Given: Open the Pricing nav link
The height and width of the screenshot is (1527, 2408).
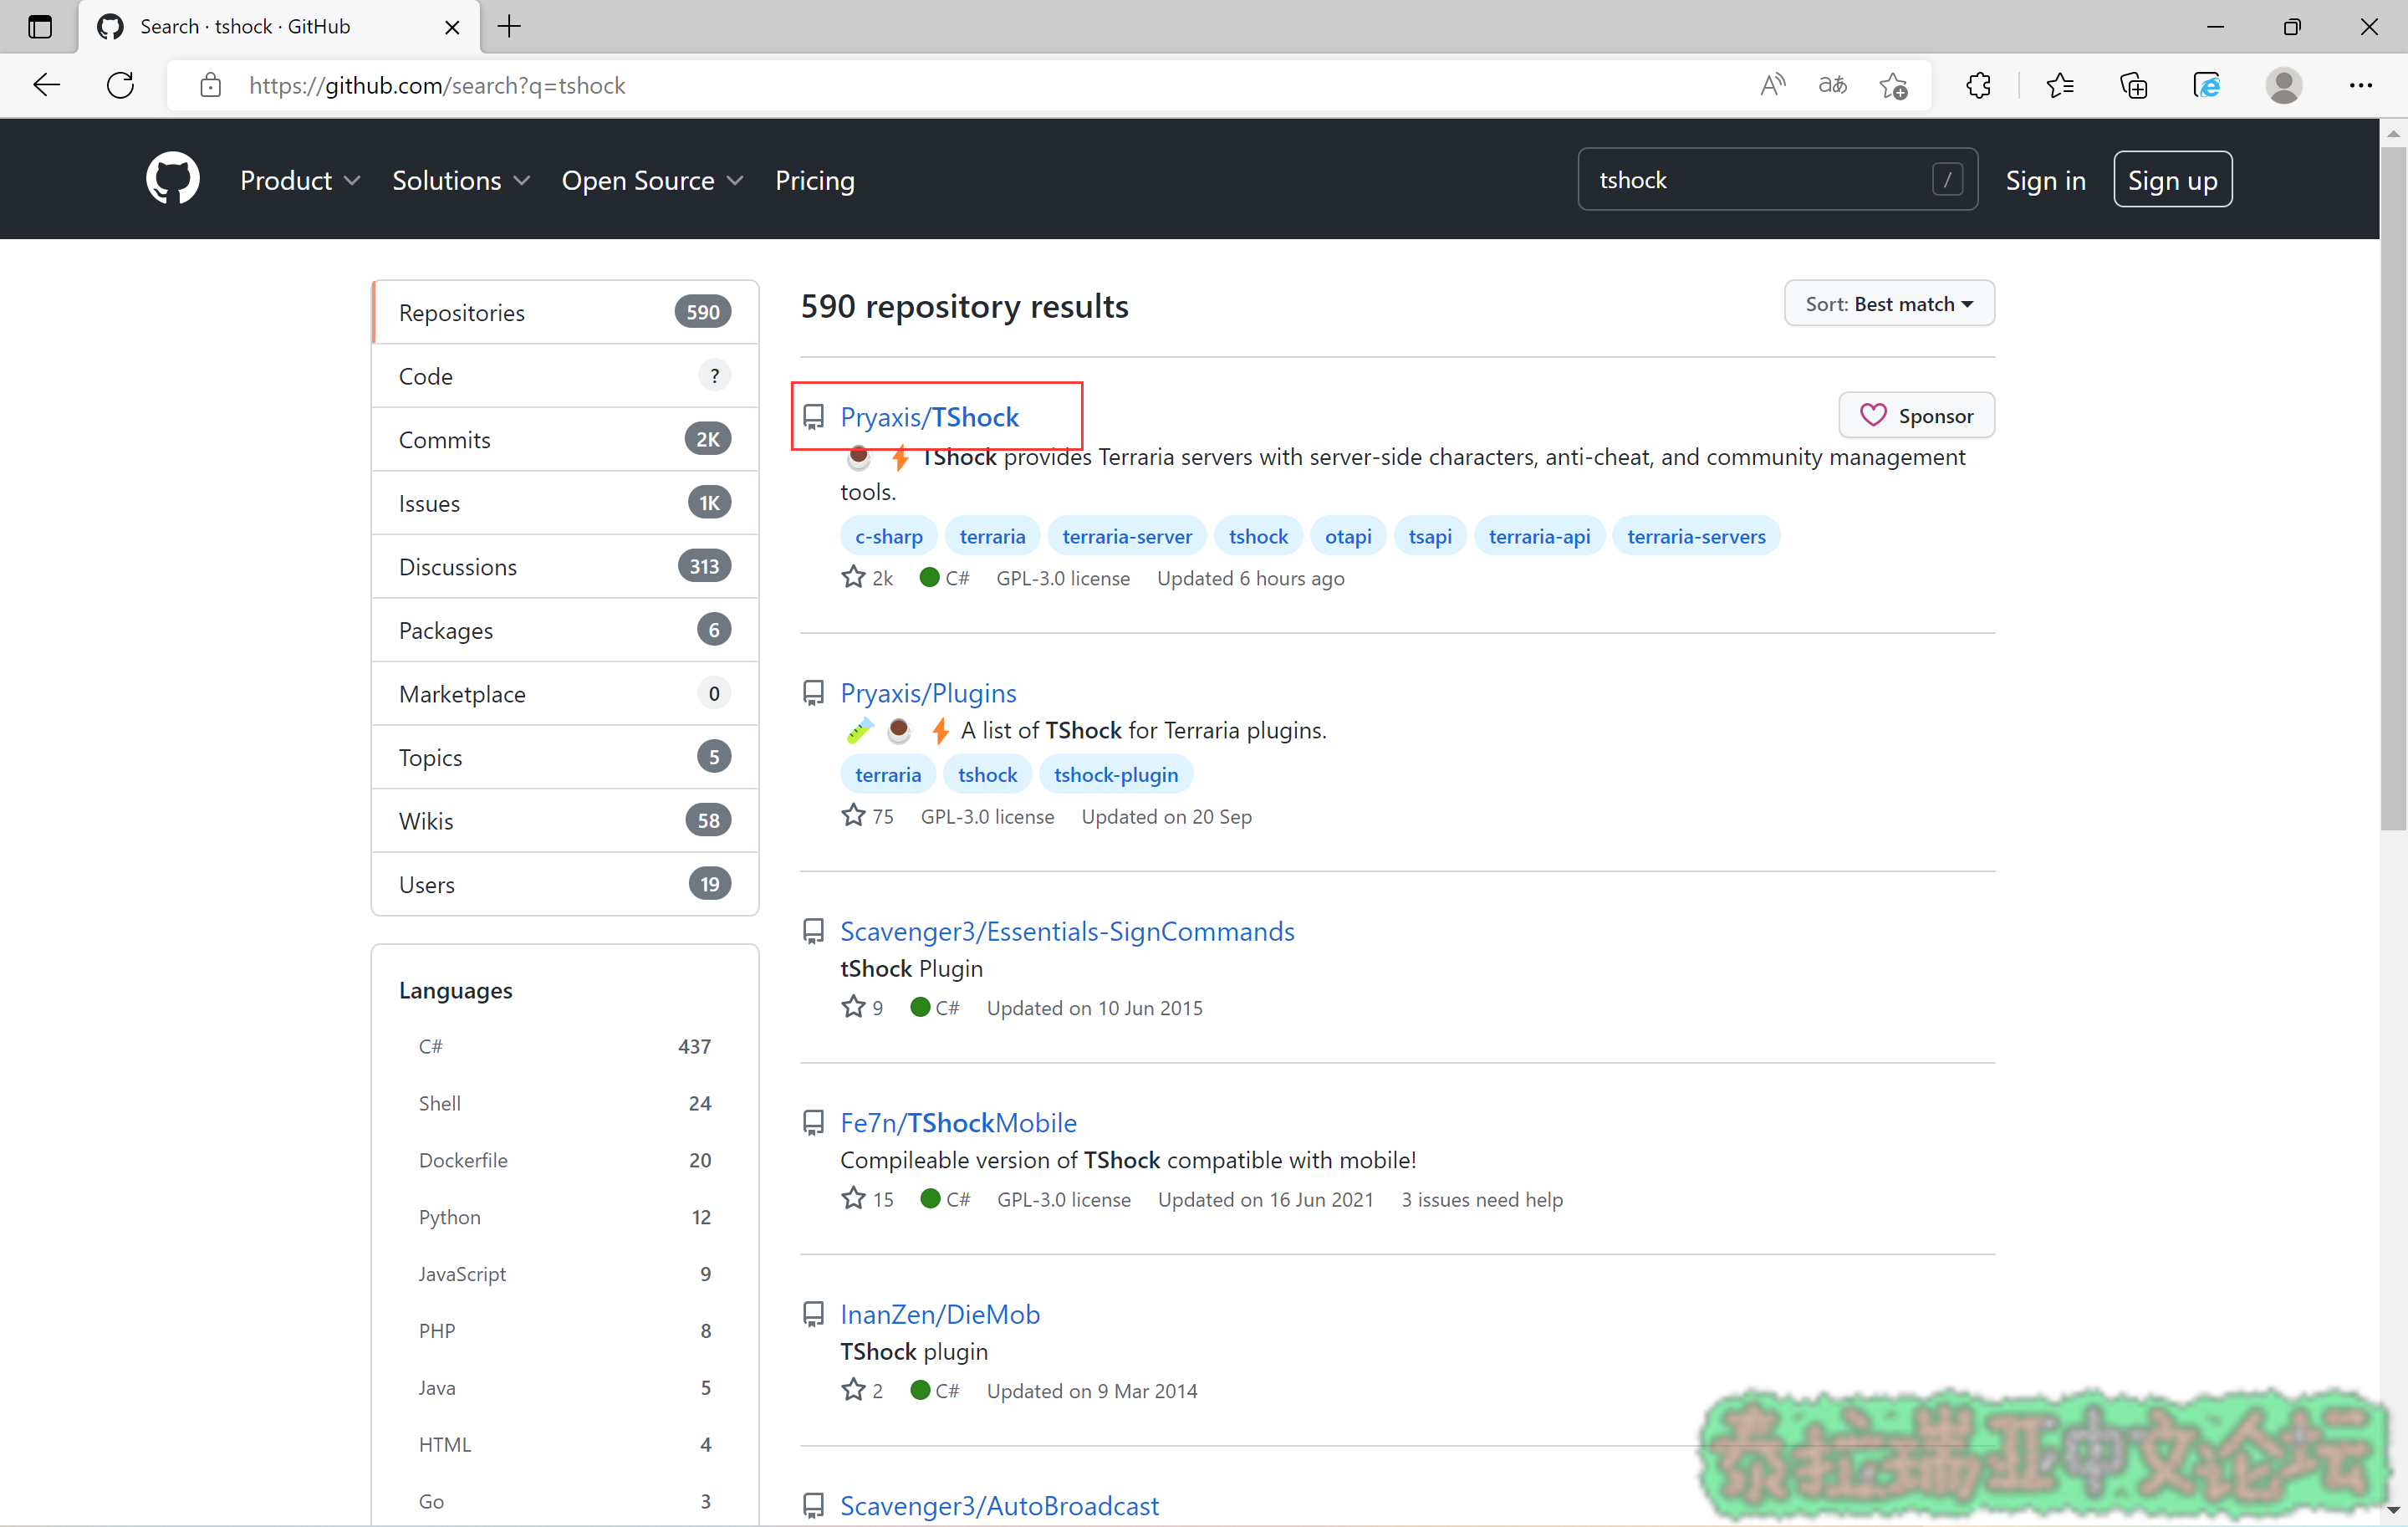Looking at the screenshot, I should click(x=815, y=180).
